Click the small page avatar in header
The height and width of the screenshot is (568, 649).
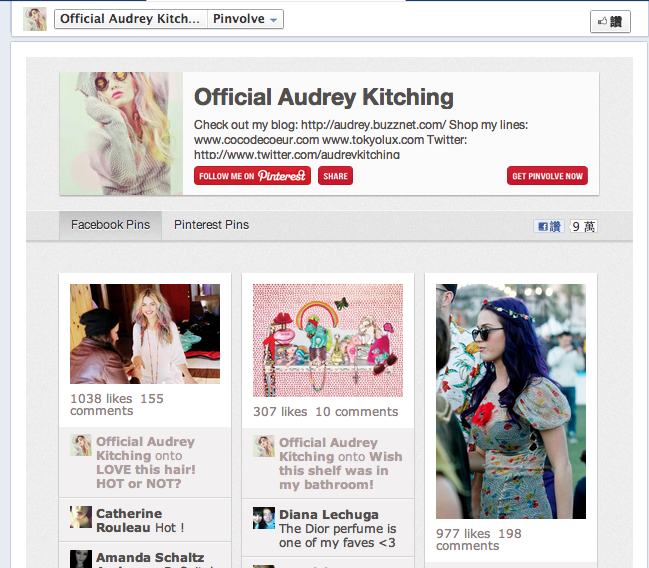point(35,19)
